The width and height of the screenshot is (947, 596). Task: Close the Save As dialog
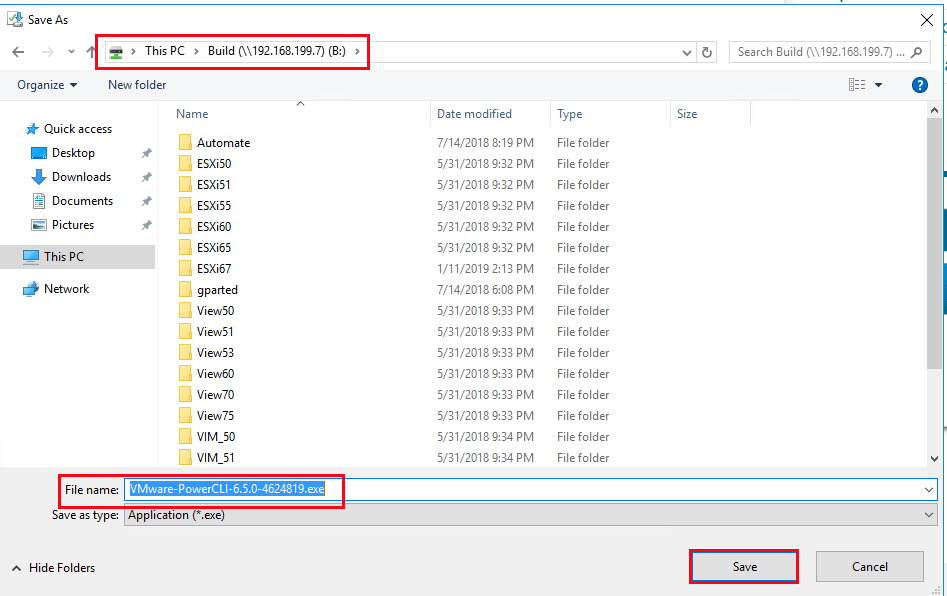[926, 20]
